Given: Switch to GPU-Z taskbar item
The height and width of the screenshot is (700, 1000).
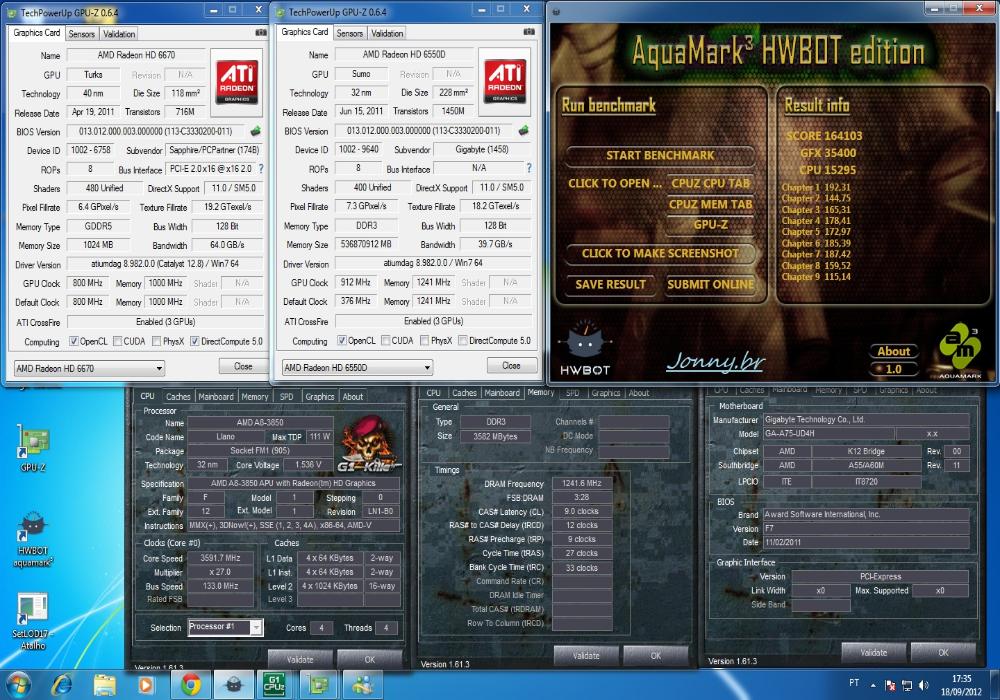Looking at the screenshot, I should [318, 685].
